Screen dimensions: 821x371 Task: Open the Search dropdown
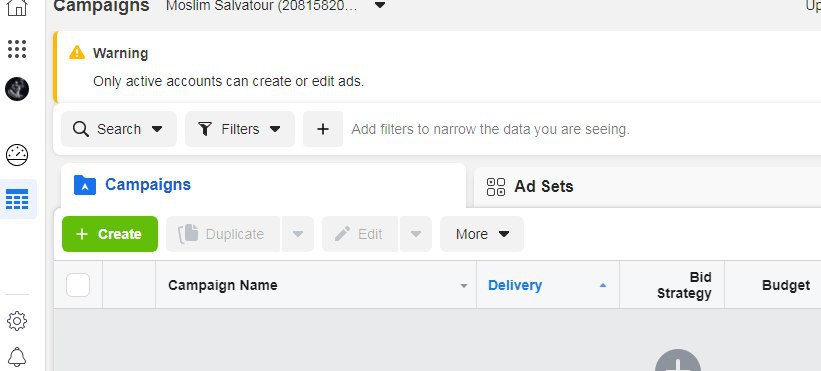coord(119,129)
